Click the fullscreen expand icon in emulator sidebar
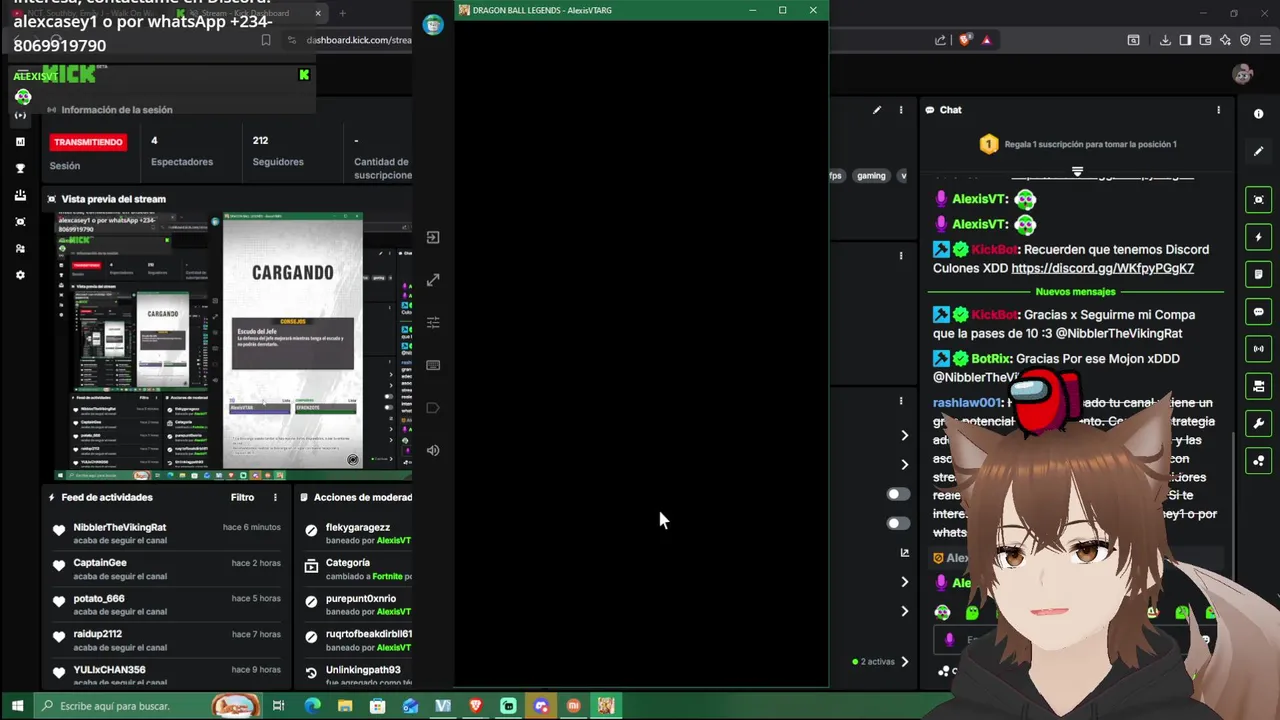Screen dimensions: 1280x720 point(433,280)
